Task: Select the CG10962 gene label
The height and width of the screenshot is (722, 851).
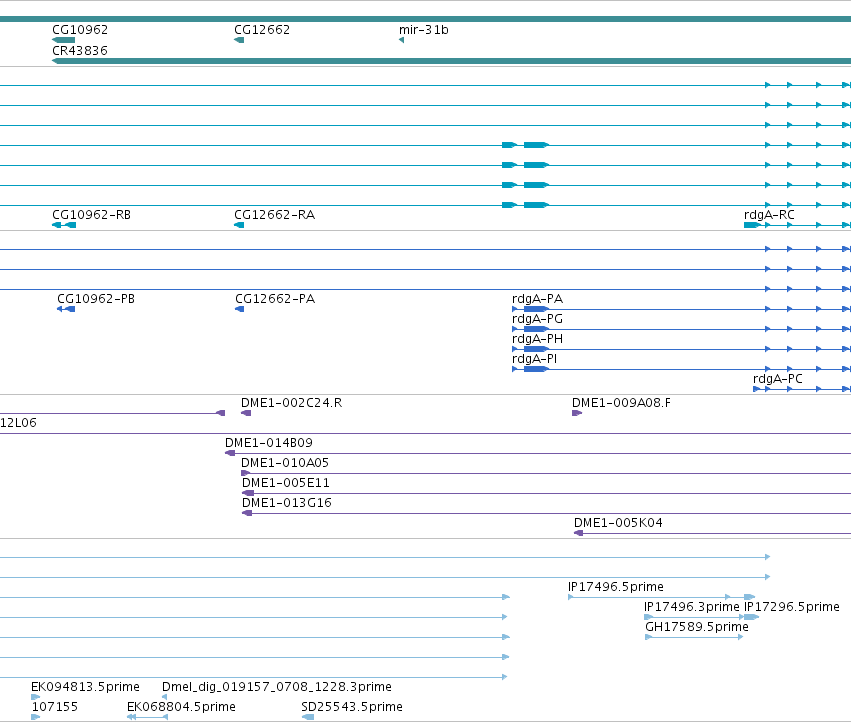Action: tap(80, 30)
